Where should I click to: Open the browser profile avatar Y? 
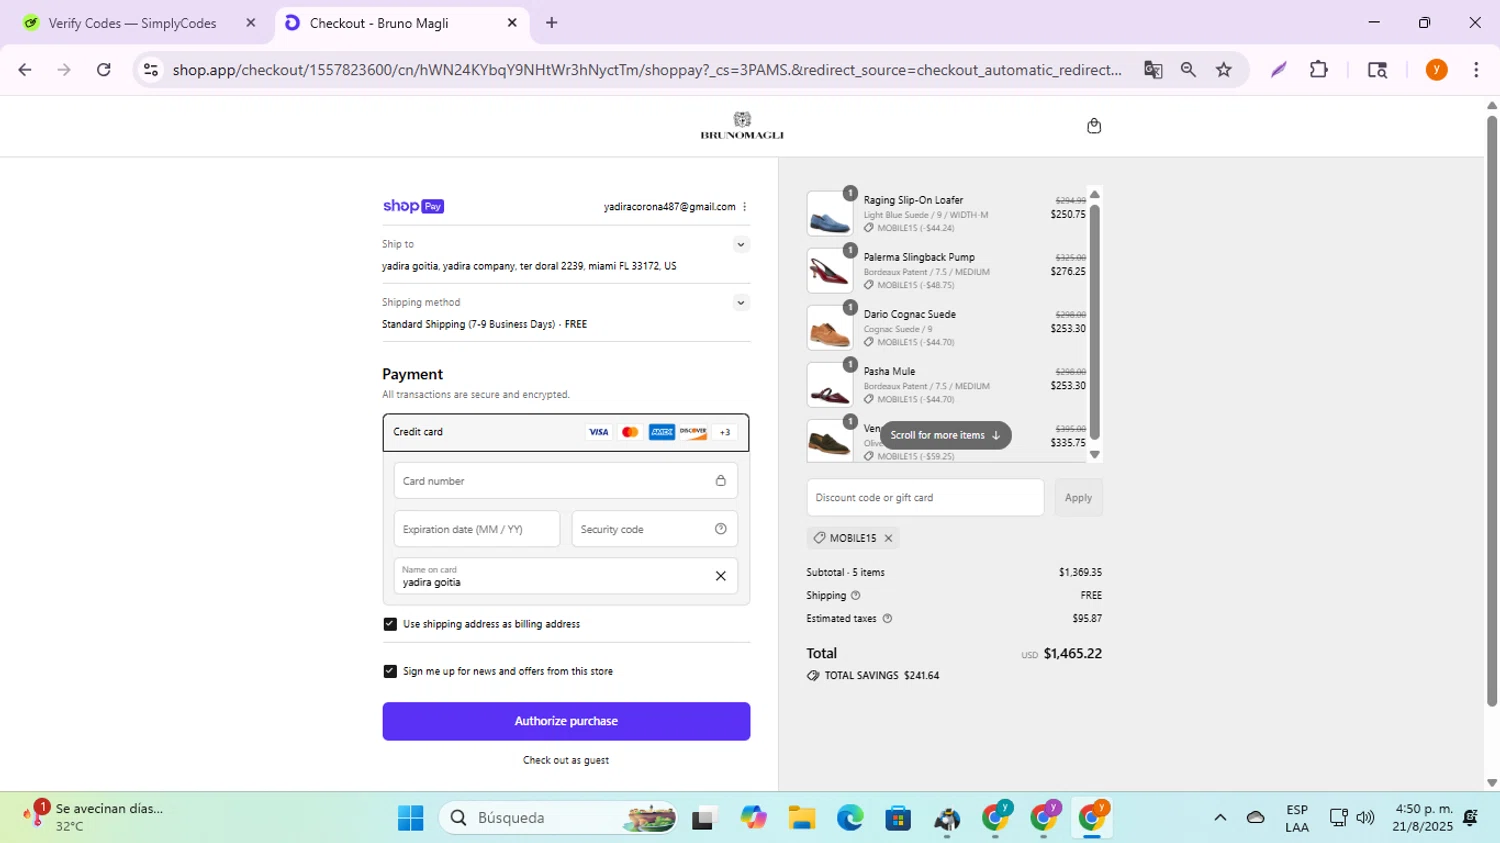[1436, 70]
